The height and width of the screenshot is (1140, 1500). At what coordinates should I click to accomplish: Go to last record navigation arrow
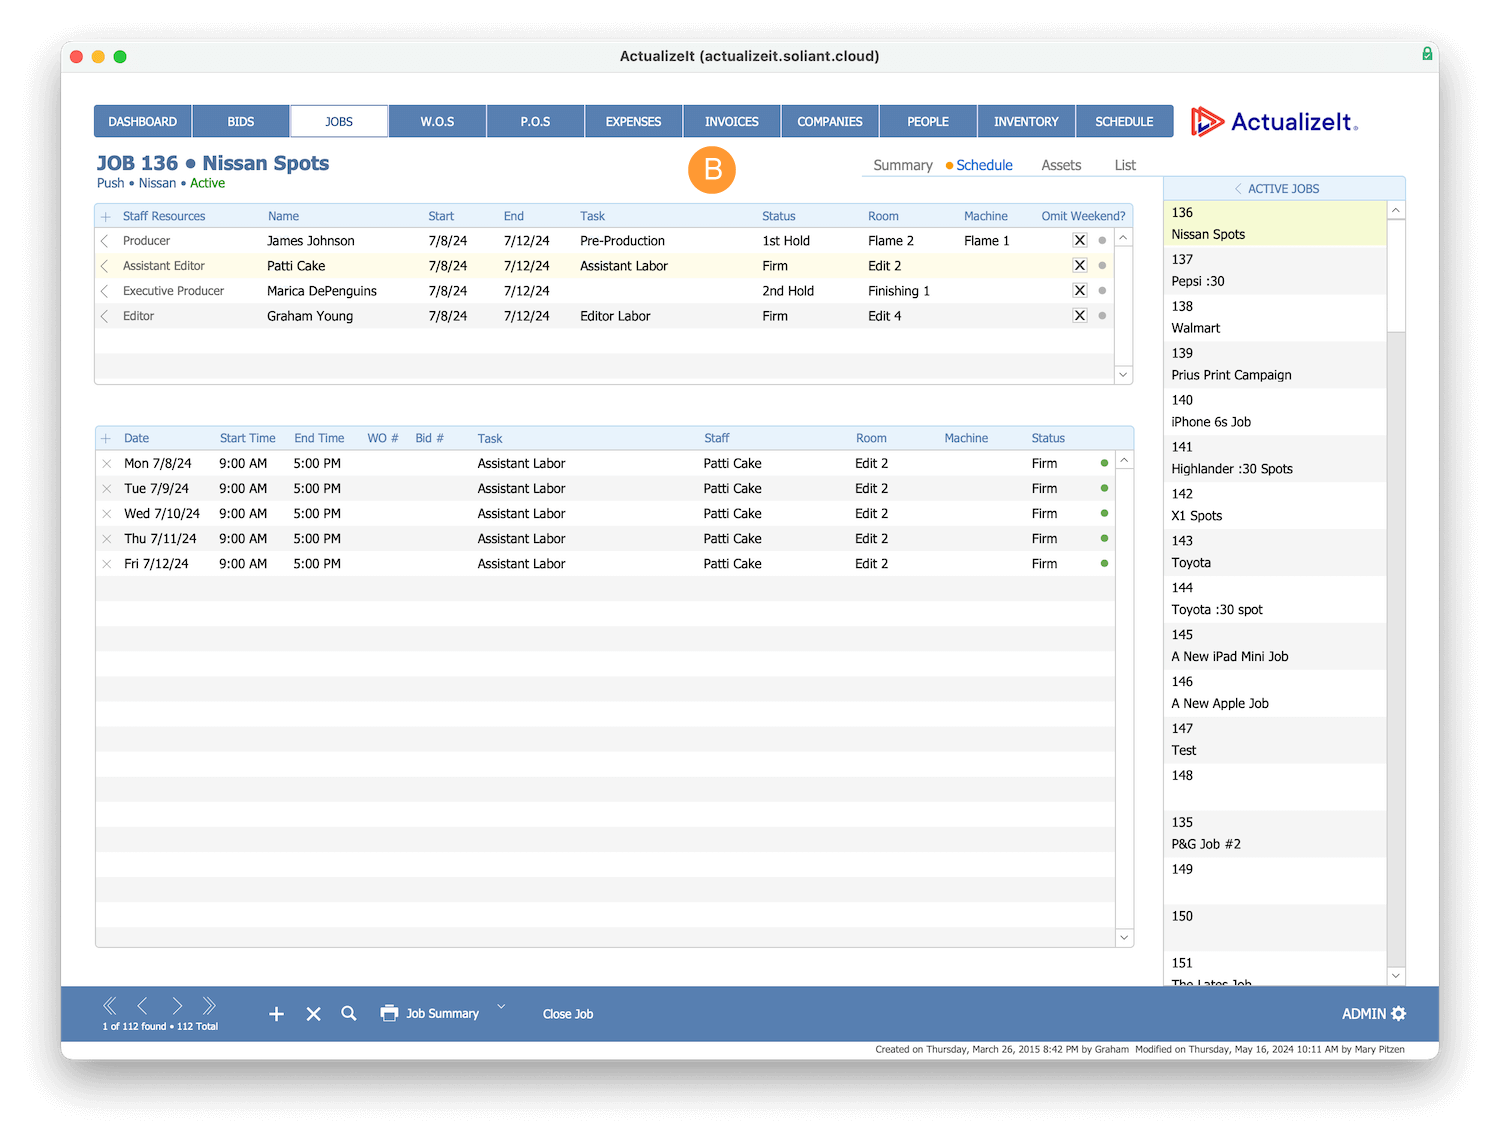coord(209,1005)
